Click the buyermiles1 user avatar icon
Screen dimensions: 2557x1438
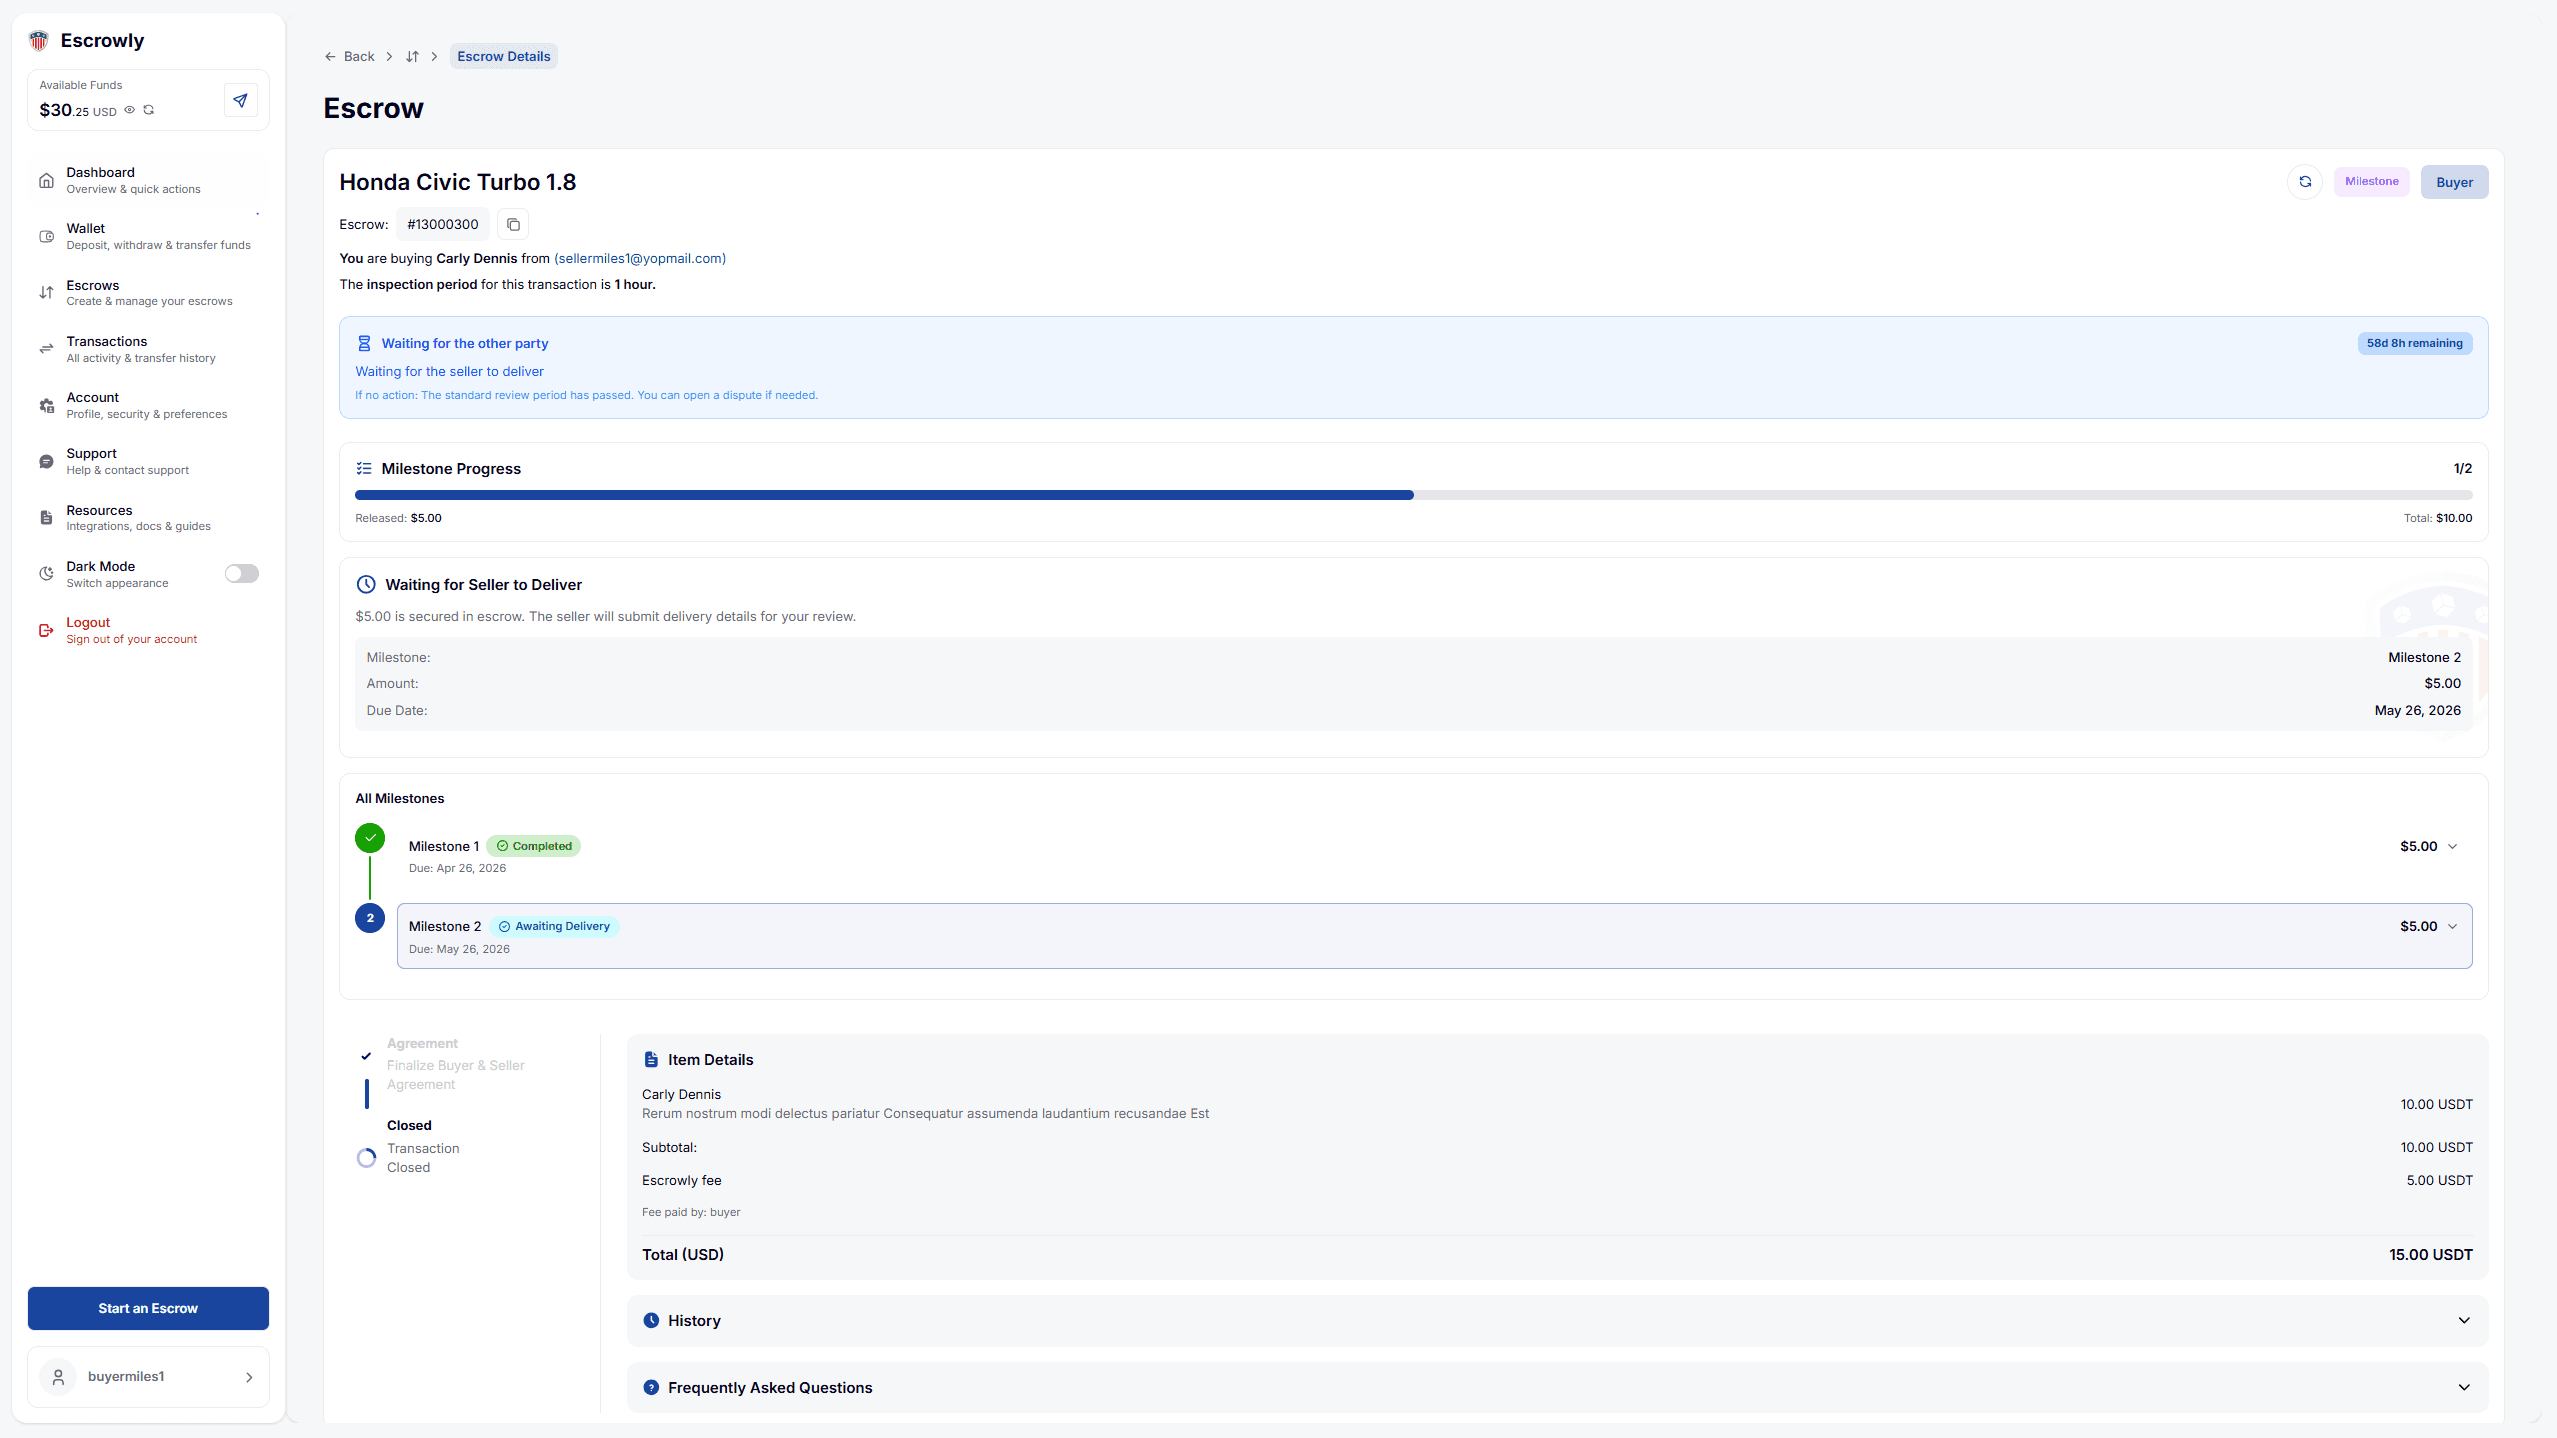point(58,1377)
